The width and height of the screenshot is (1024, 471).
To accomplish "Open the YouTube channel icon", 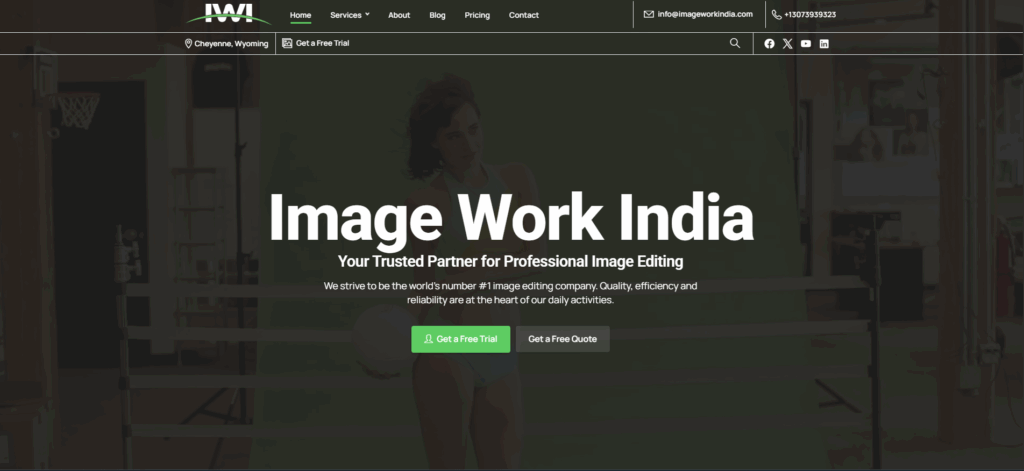I will 806,44.
